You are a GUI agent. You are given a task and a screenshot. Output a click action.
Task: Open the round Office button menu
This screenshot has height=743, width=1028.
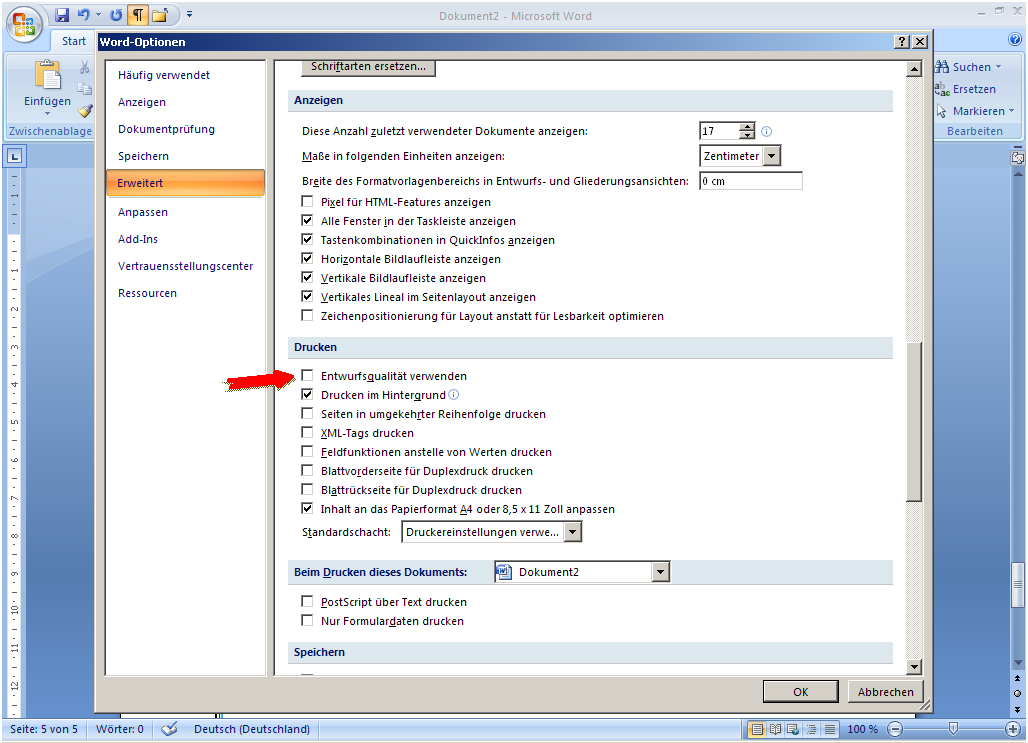pos(24,25)
